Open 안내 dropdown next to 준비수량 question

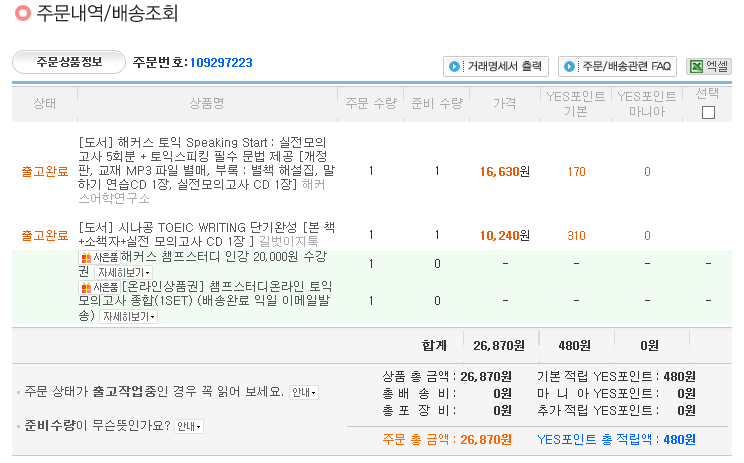pos(189,426)
